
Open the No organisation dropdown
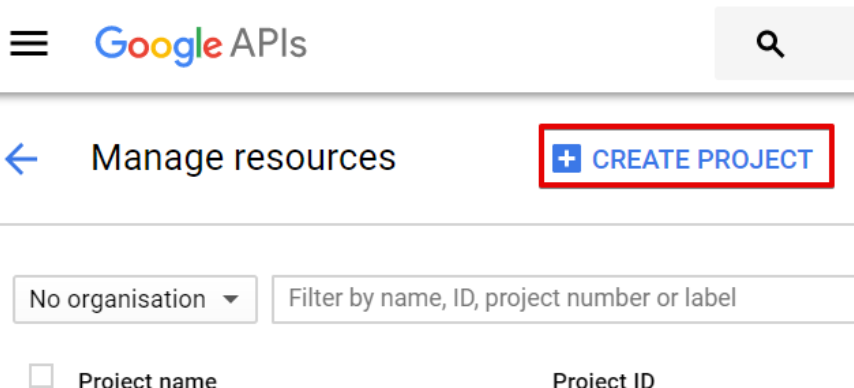(135, 299)
